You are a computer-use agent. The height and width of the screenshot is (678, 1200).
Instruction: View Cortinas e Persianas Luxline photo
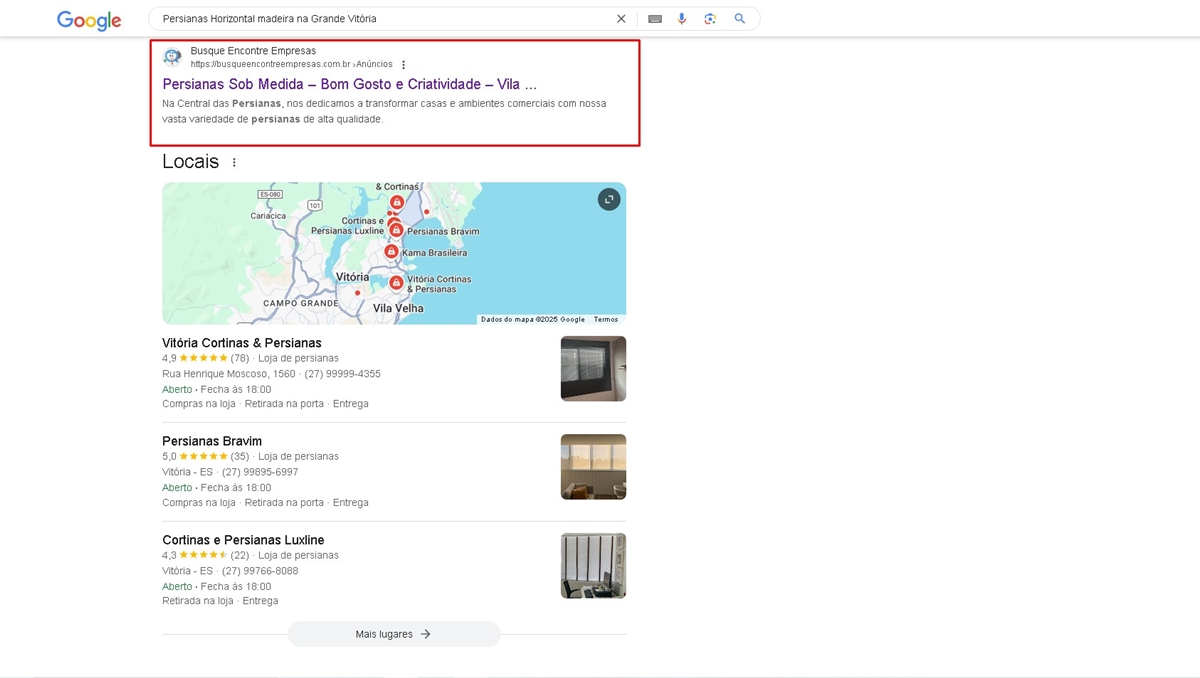pyautogui.click(x=593, y=566)
